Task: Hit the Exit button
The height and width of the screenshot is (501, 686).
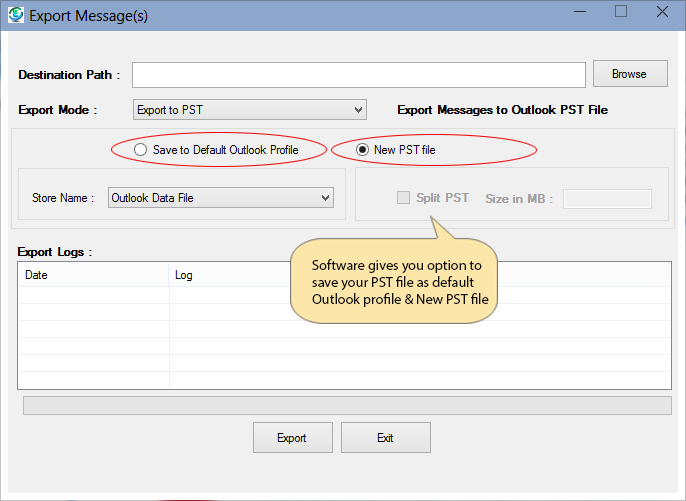Action: [385, 438]
